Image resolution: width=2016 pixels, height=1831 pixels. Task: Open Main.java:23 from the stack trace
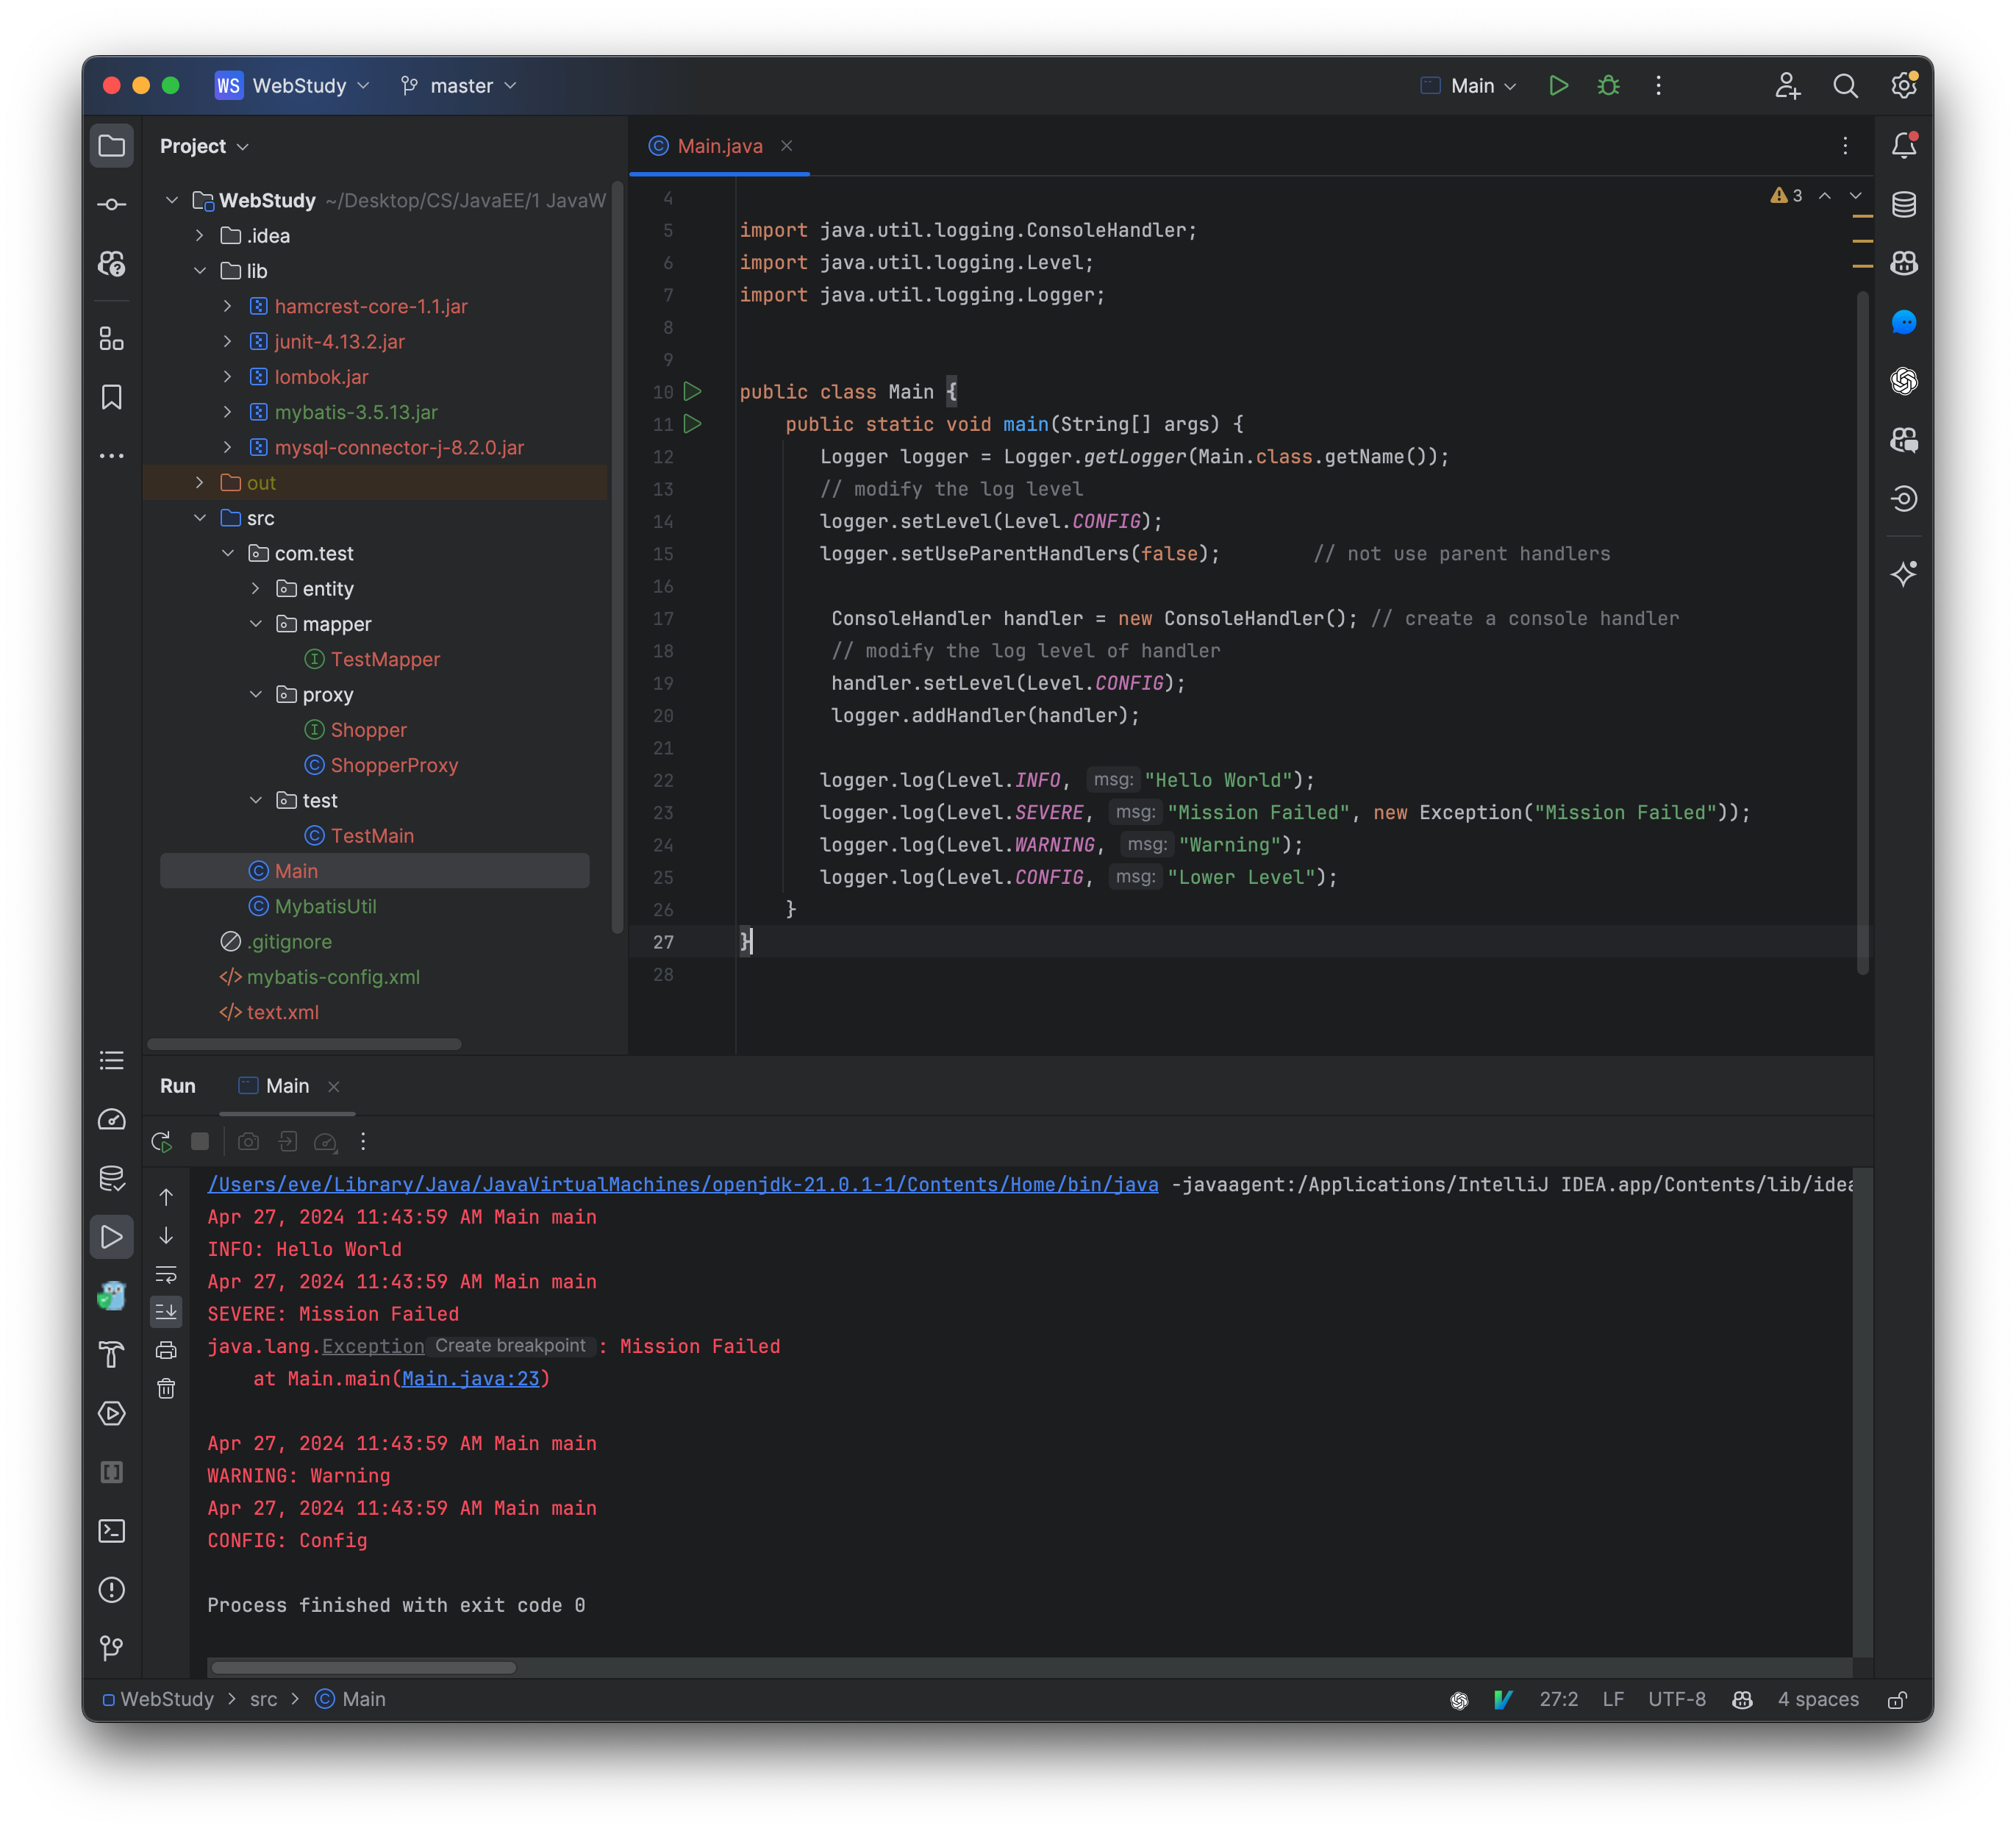[x=473, y=1378]
